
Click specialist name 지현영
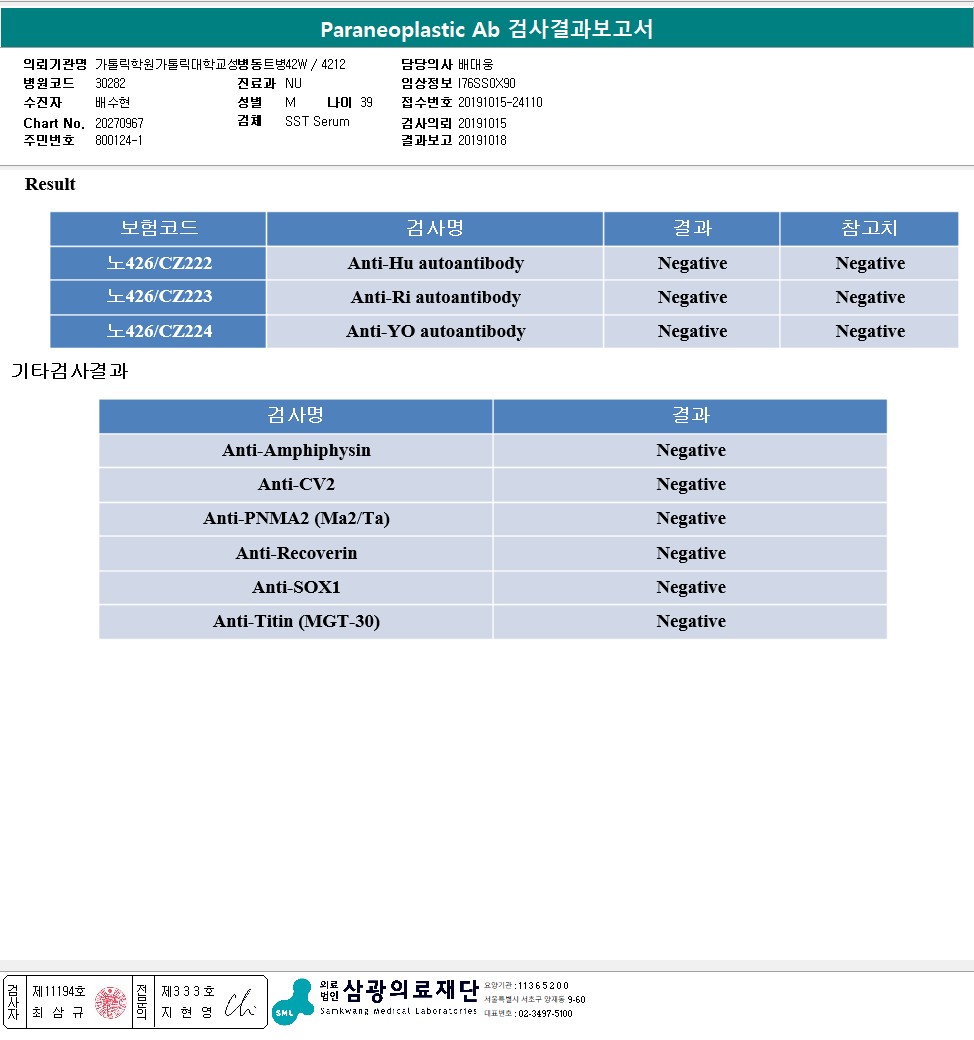pyautogui.click(x=188, y=1012)
